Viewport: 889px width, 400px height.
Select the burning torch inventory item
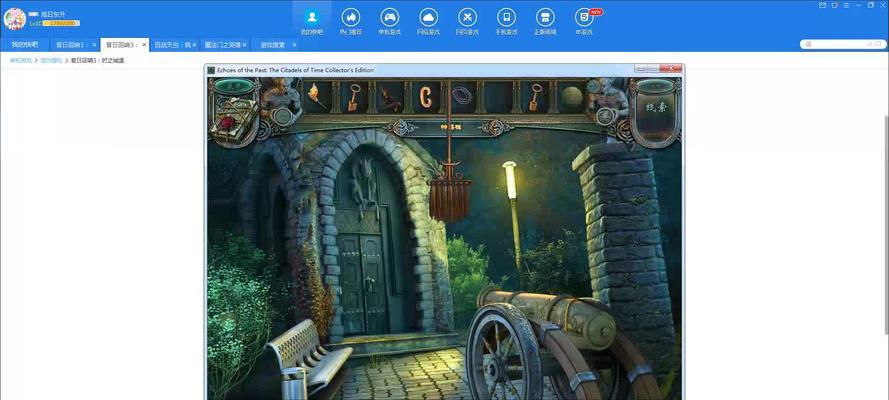(x=317, y=96)
